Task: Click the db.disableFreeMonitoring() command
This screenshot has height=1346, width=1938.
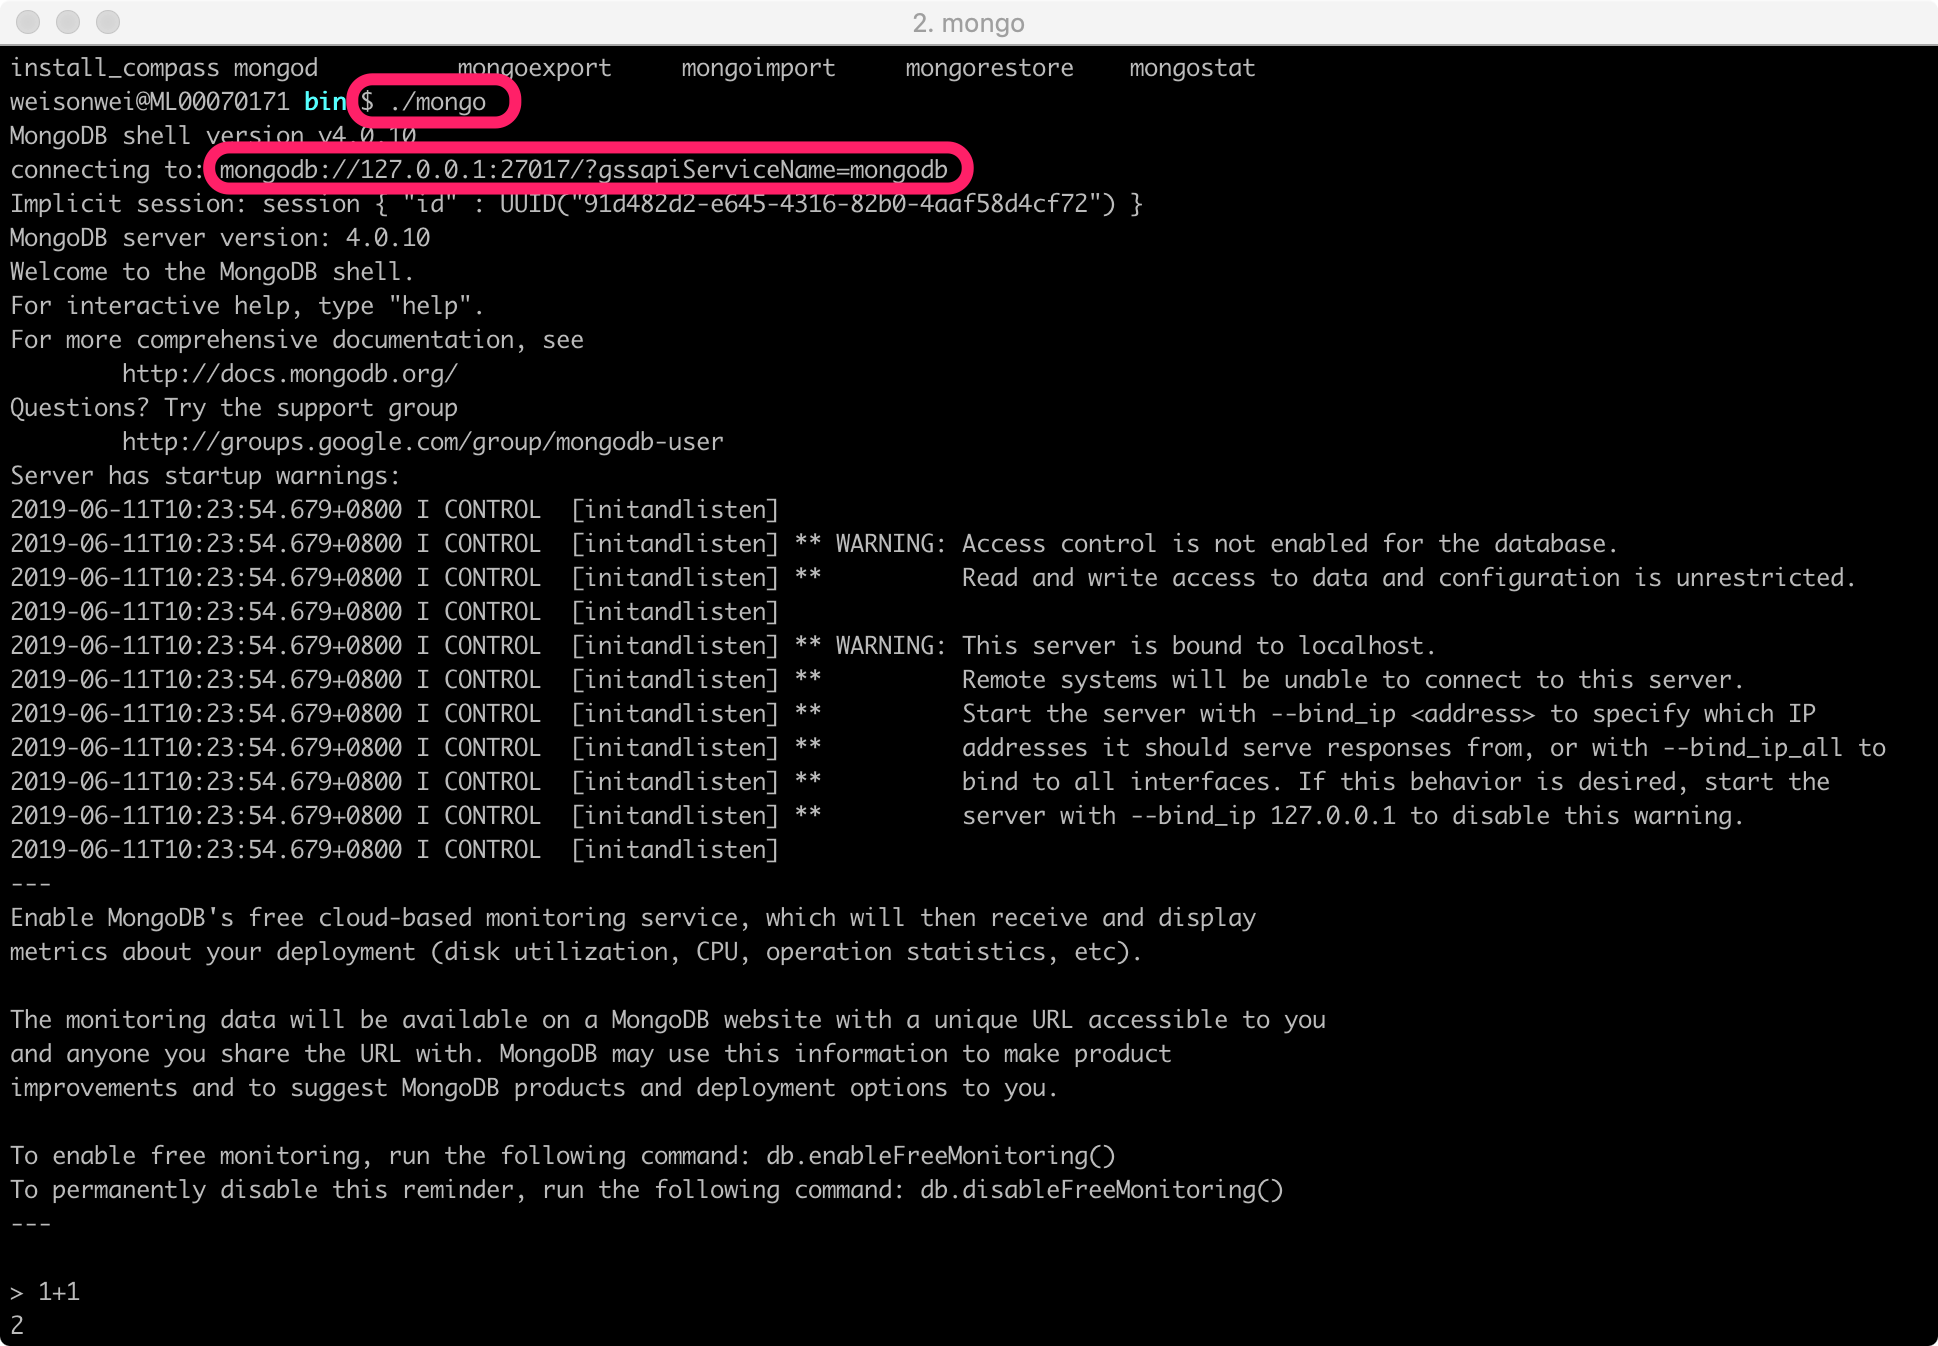Action: coord(1102,1190)
